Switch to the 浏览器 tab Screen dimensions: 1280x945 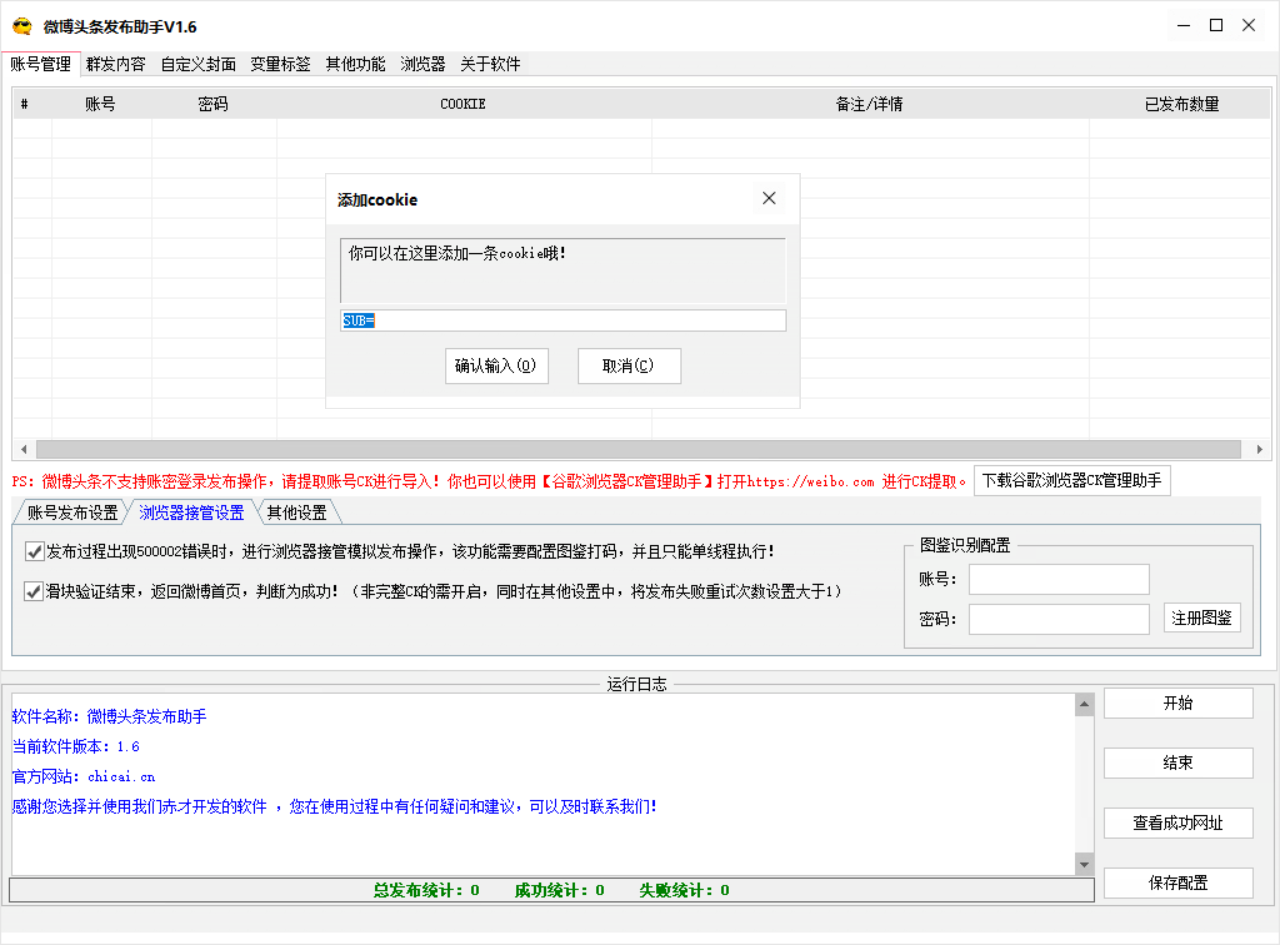[x=423, y=64]
